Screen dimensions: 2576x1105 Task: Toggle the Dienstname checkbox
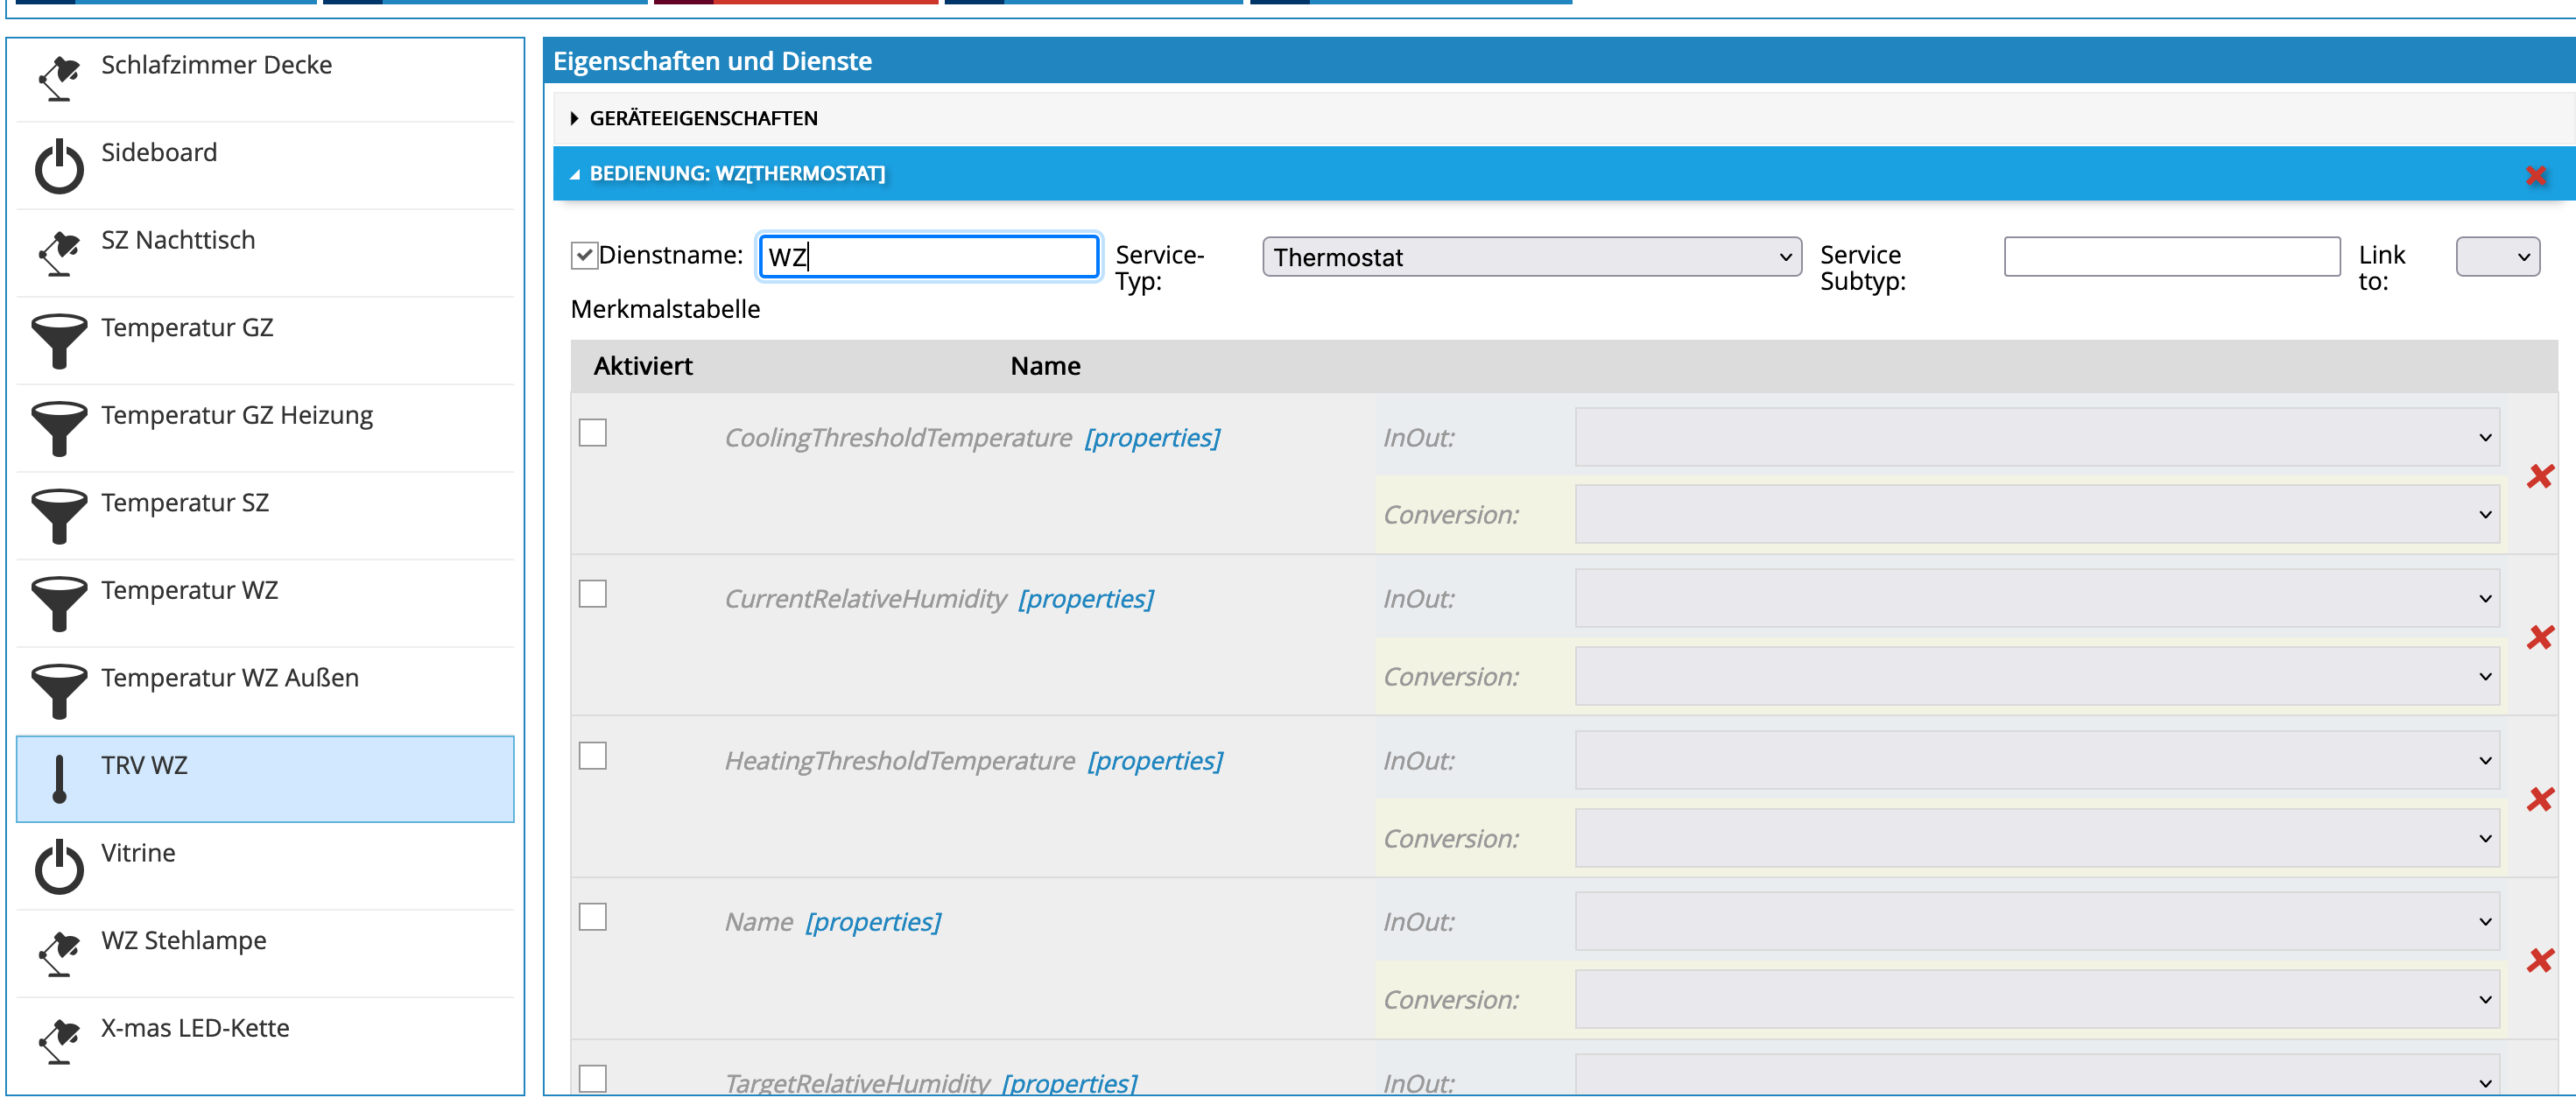click(x=584, y=256)
